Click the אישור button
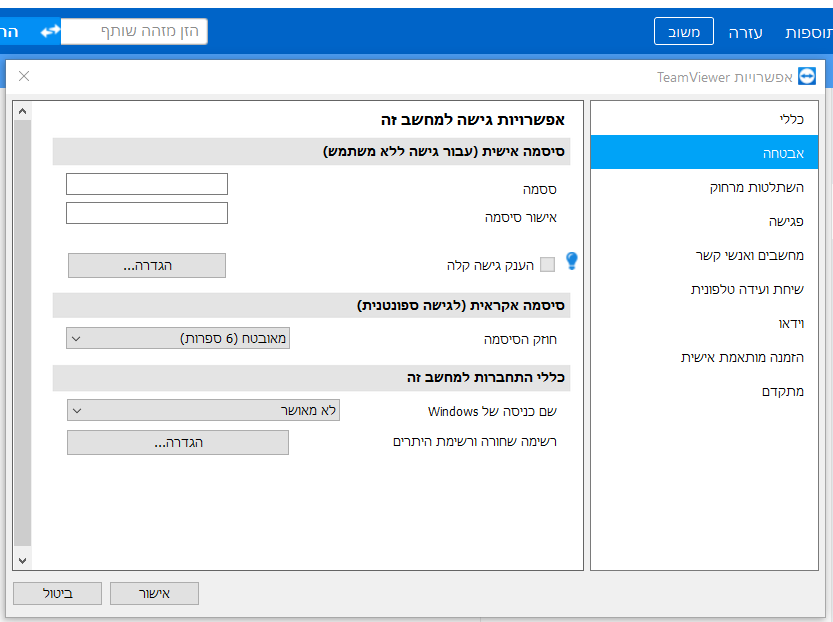This screenshot has height=622, width=833. 154,593
